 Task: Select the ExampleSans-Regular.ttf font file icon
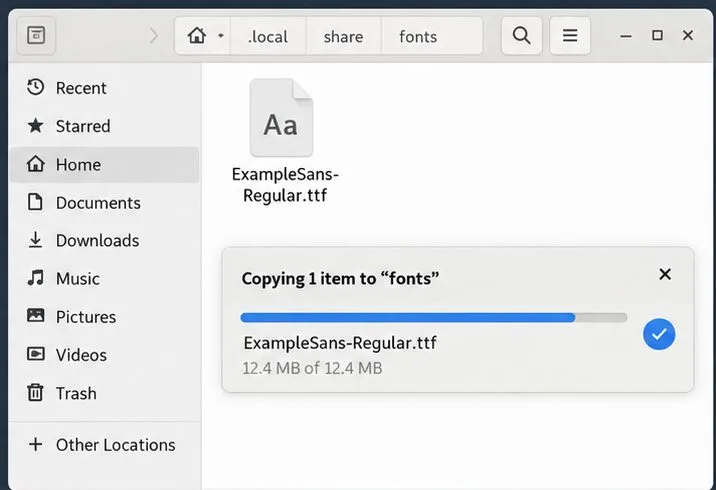pyautogui.click(x=281, y=117)
